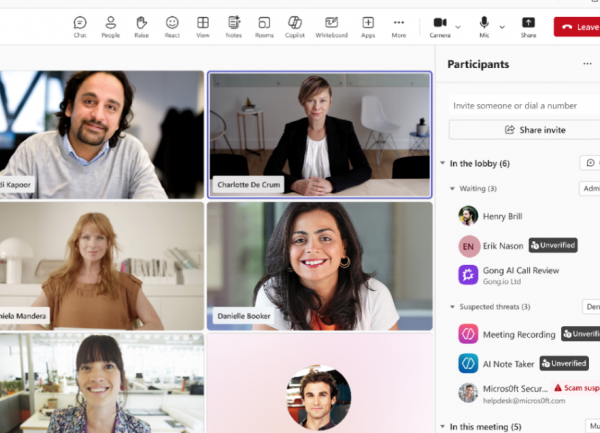600x433 pixels.
Task: Open the Chat panel
Action: (80, 27)
